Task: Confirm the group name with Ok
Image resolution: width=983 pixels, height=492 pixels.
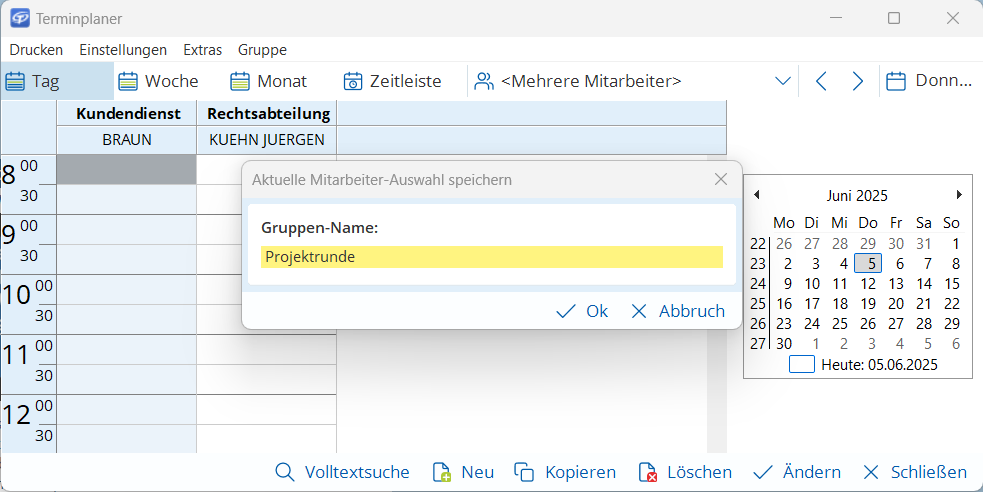Action: click(x=582, y=311)
